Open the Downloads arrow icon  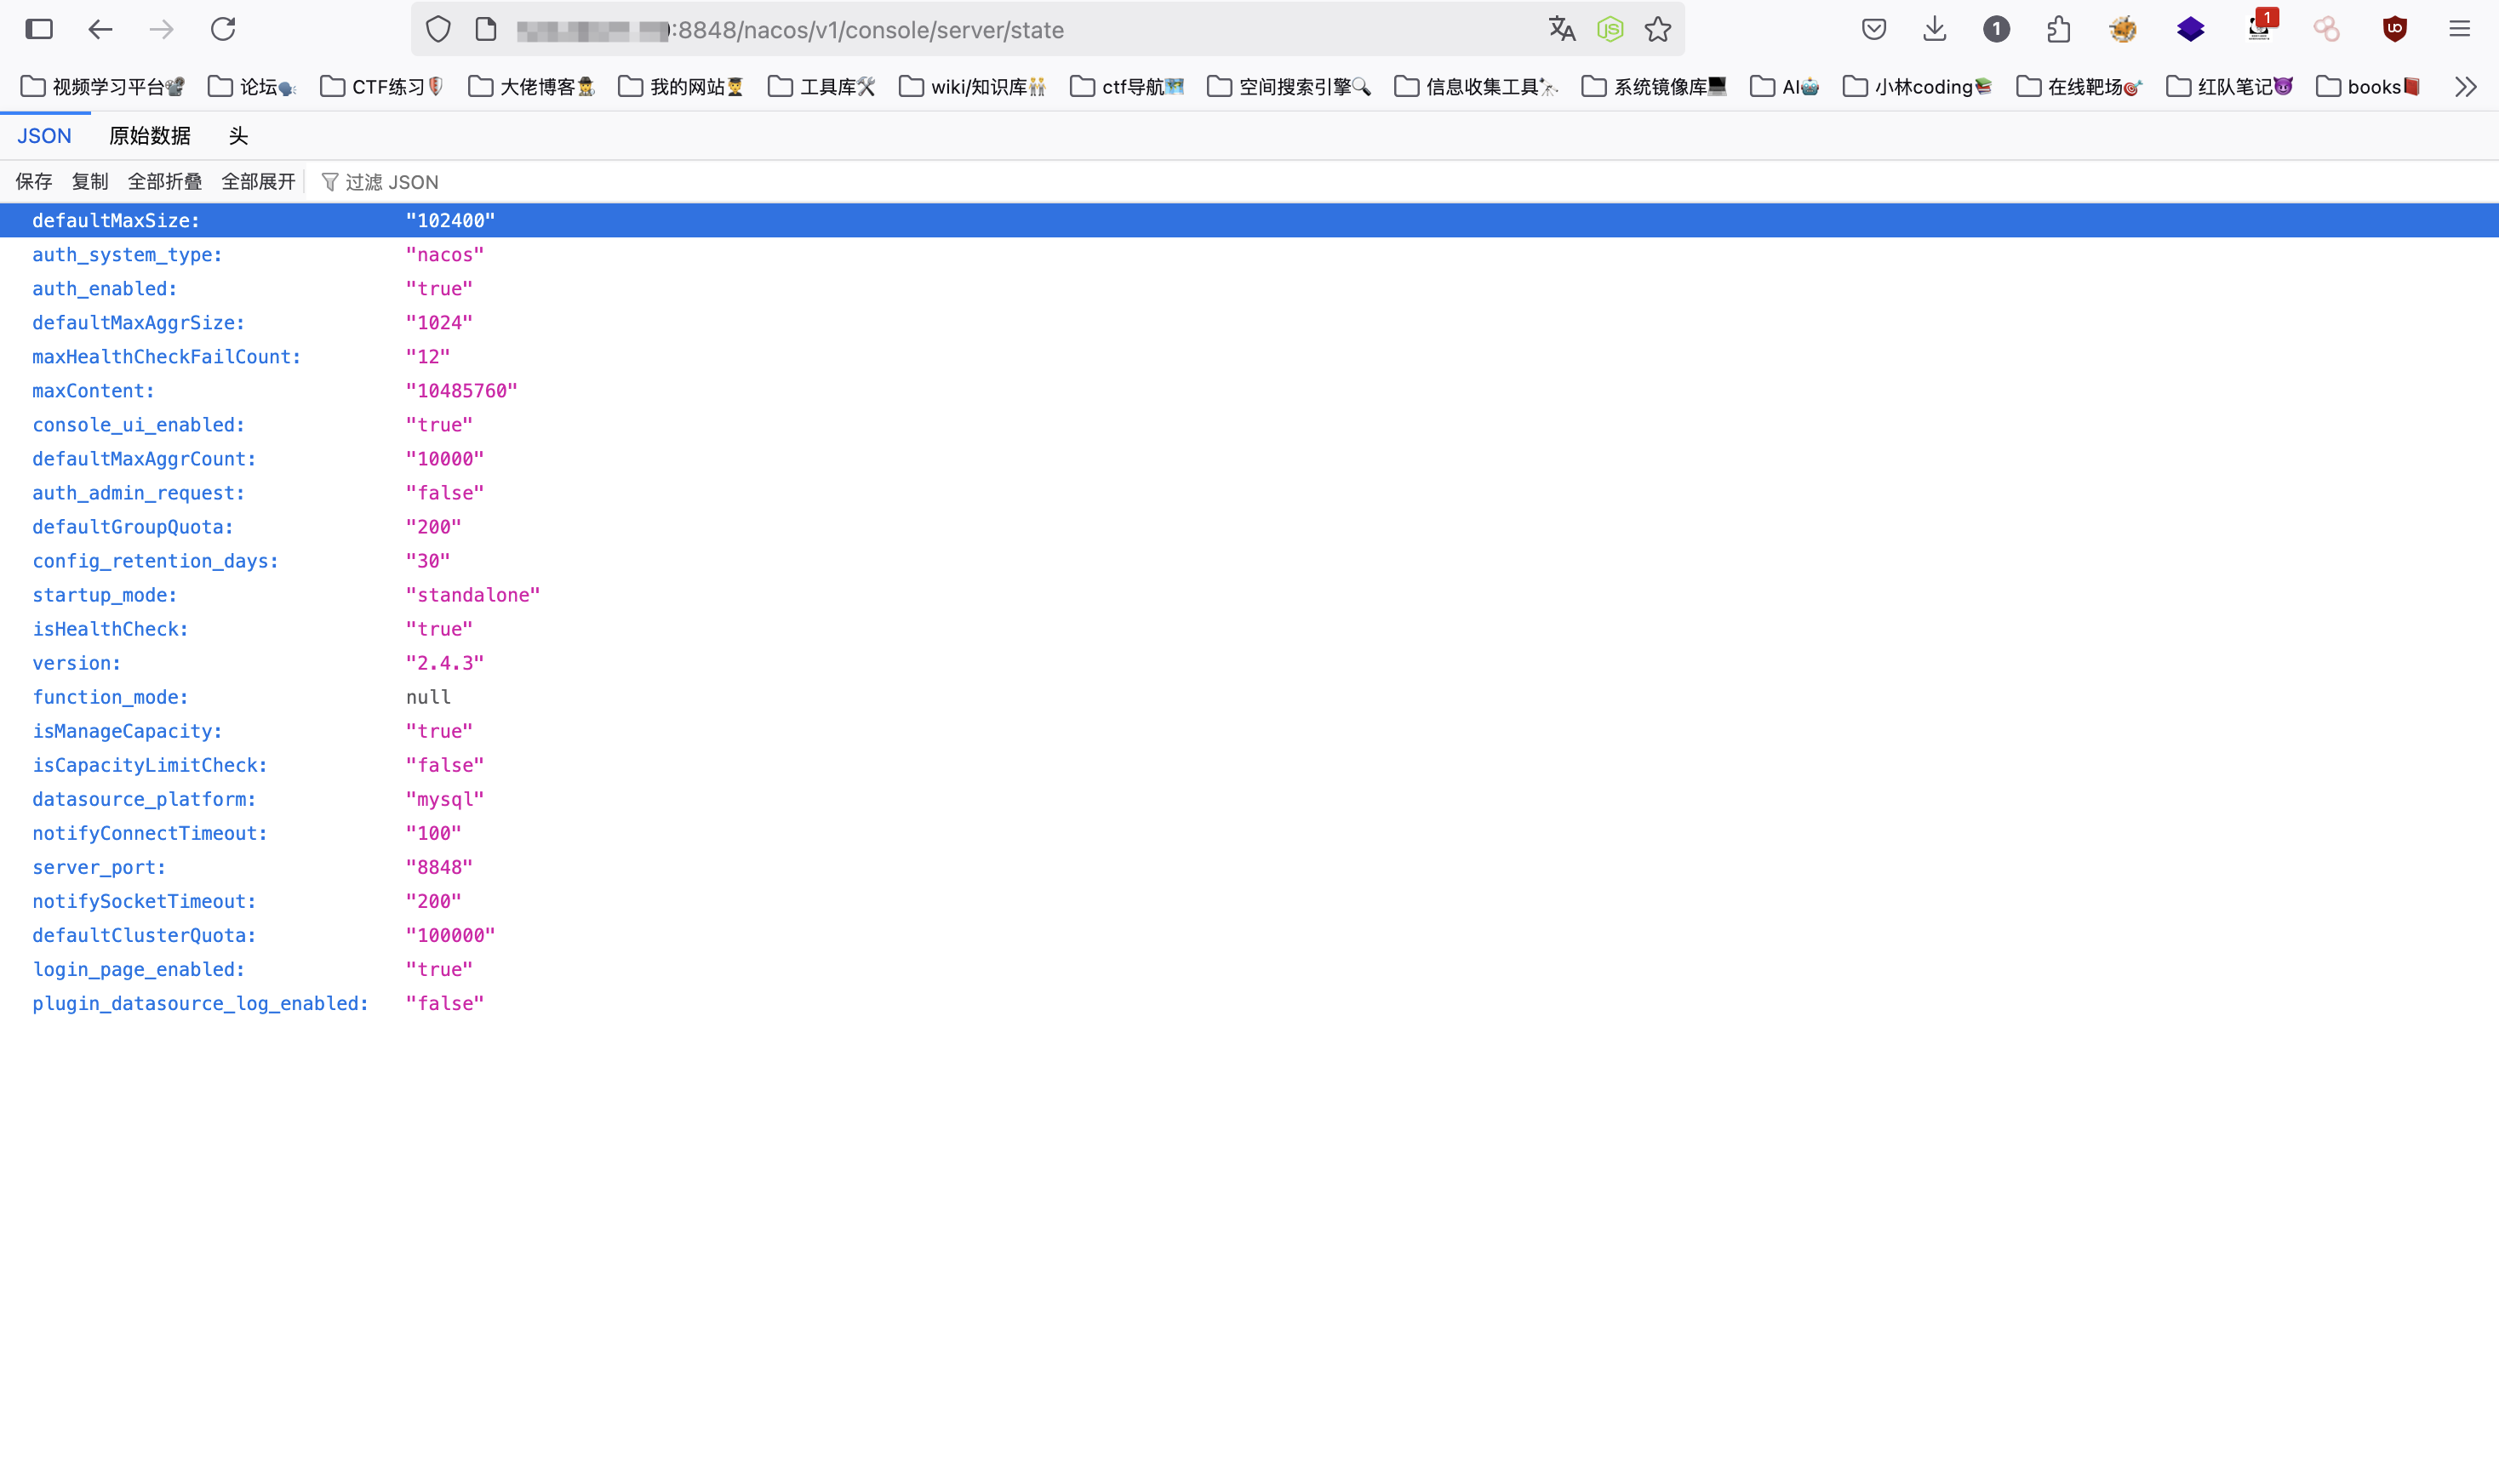pyautogui.click(x=1934, y=29)
